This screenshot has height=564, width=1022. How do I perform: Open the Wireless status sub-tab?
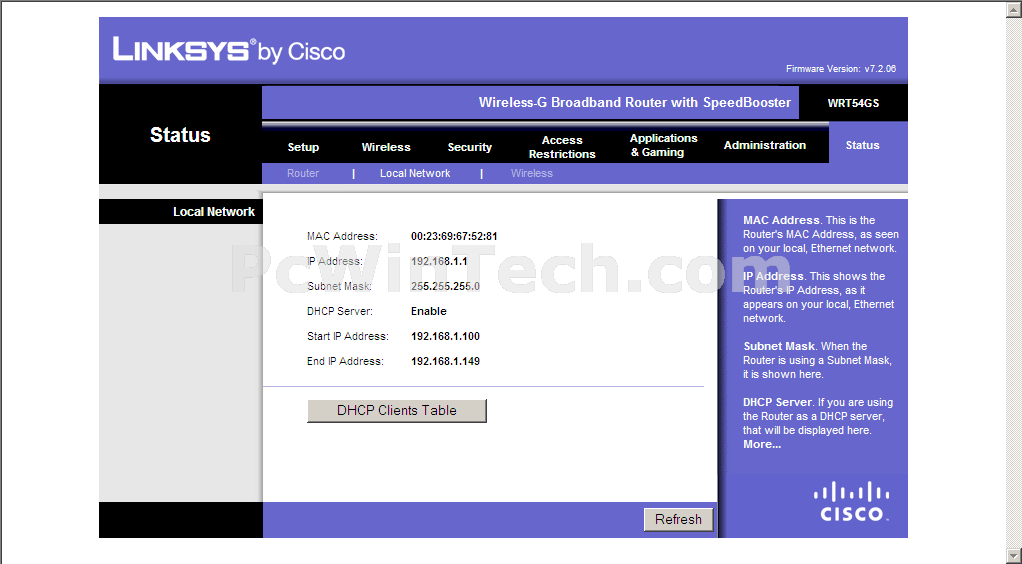(x=532, y=173)
